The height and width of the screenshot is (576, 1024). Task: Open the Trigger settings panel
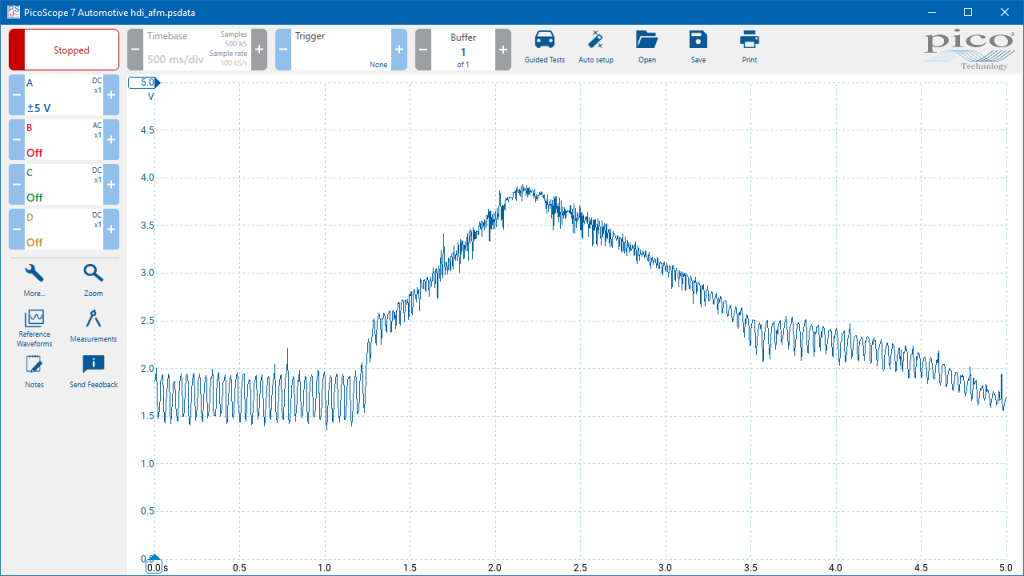click(341, 50)
